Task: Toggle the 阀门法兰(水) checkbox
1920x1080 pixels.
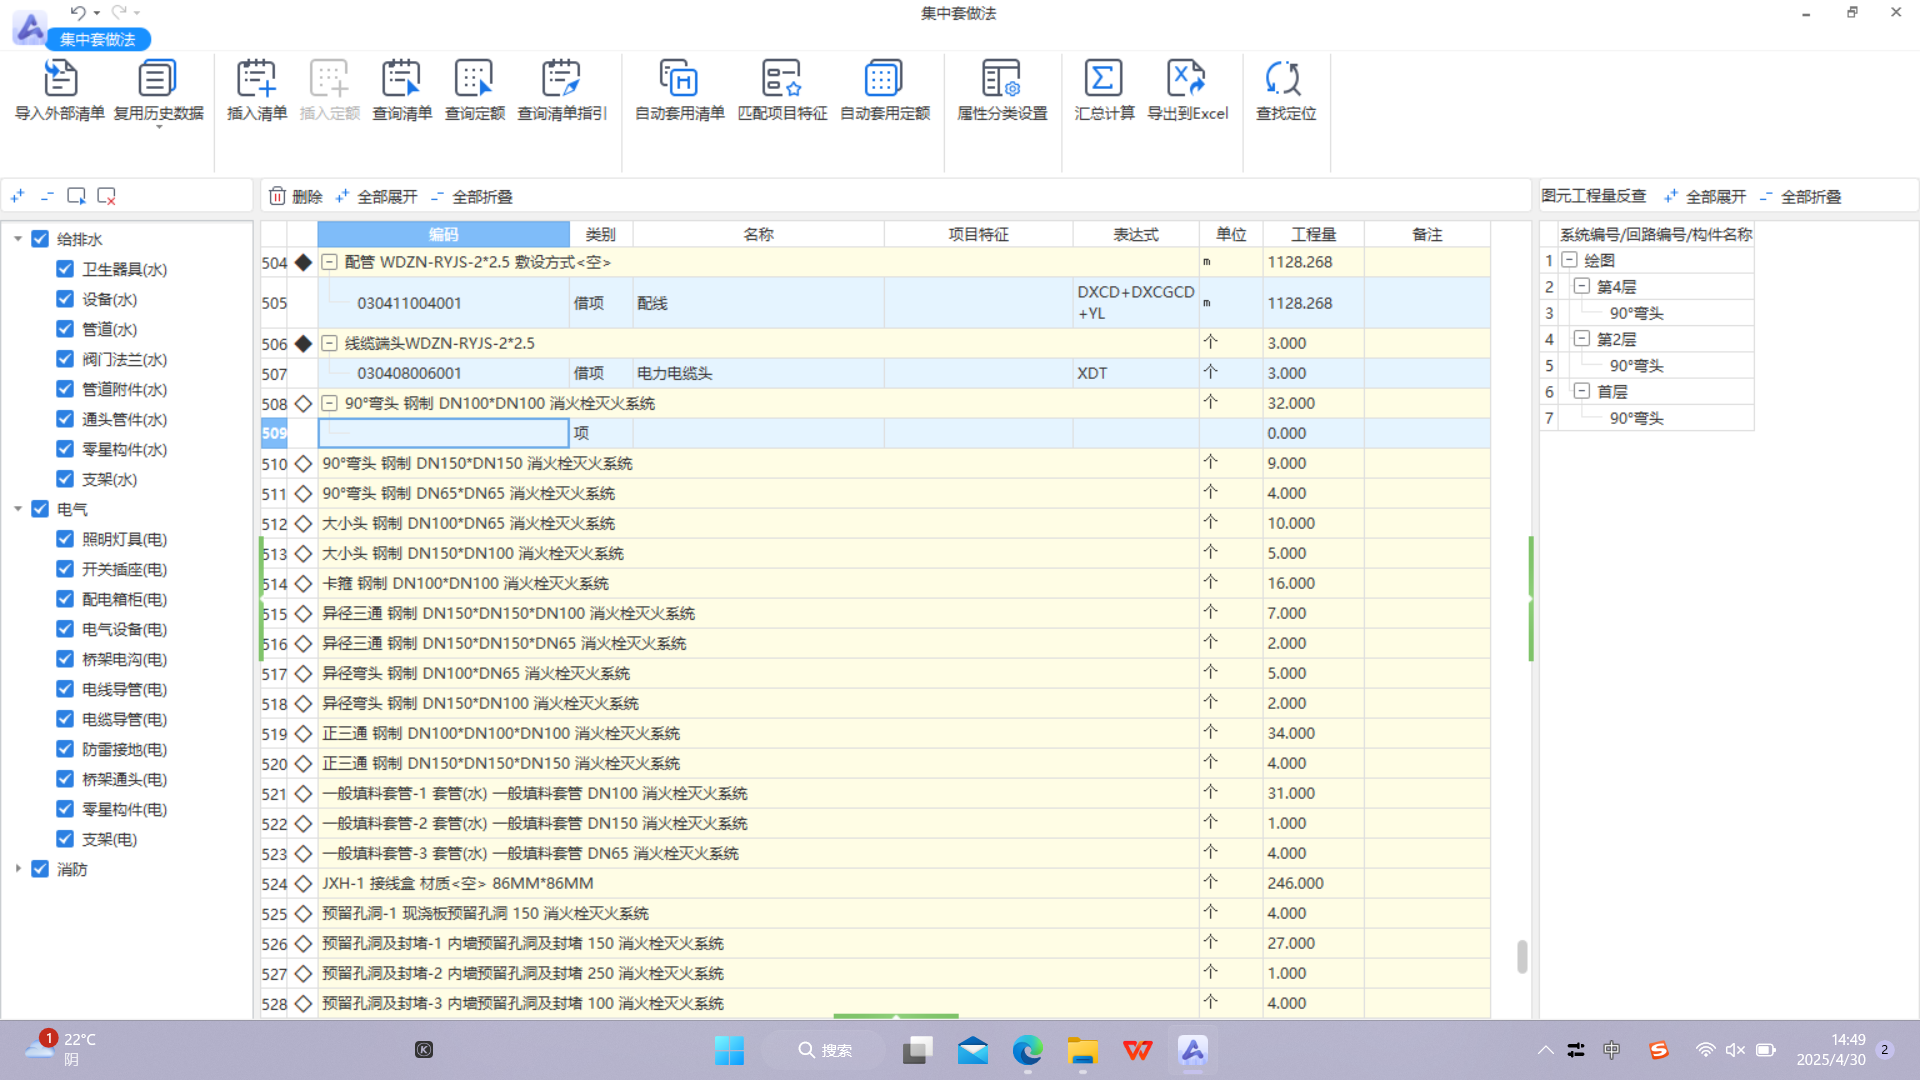Action: point(65,359)
